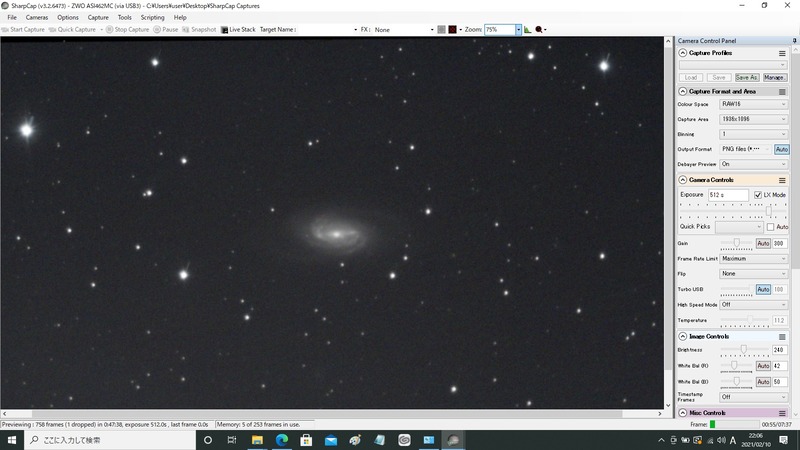Toggle Auto for Output Format
Image resolution: width=800 pixels, height=450 pixels.
tap(782, 149)
